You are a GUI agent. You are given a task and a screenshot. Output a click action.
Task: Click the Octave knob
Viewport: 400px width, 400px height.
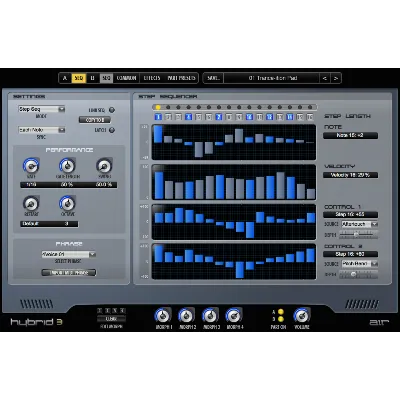pos(67,203)
